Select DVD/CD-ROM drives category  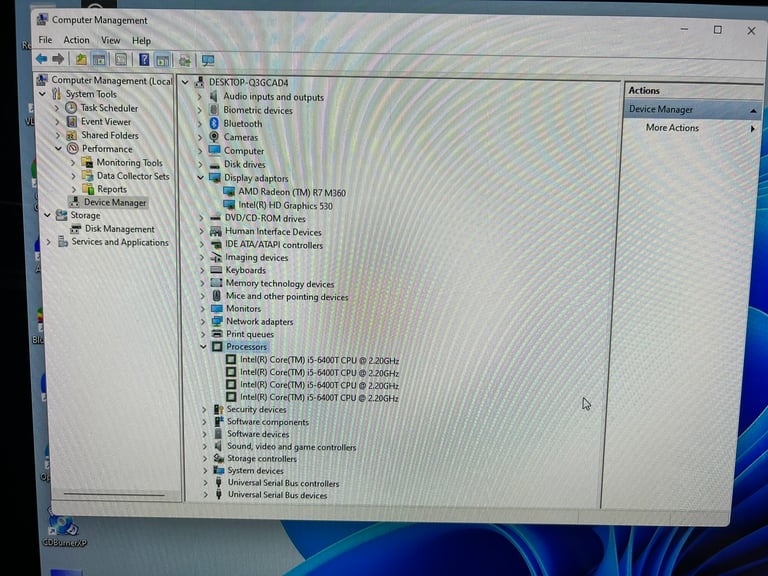point(265,218)
